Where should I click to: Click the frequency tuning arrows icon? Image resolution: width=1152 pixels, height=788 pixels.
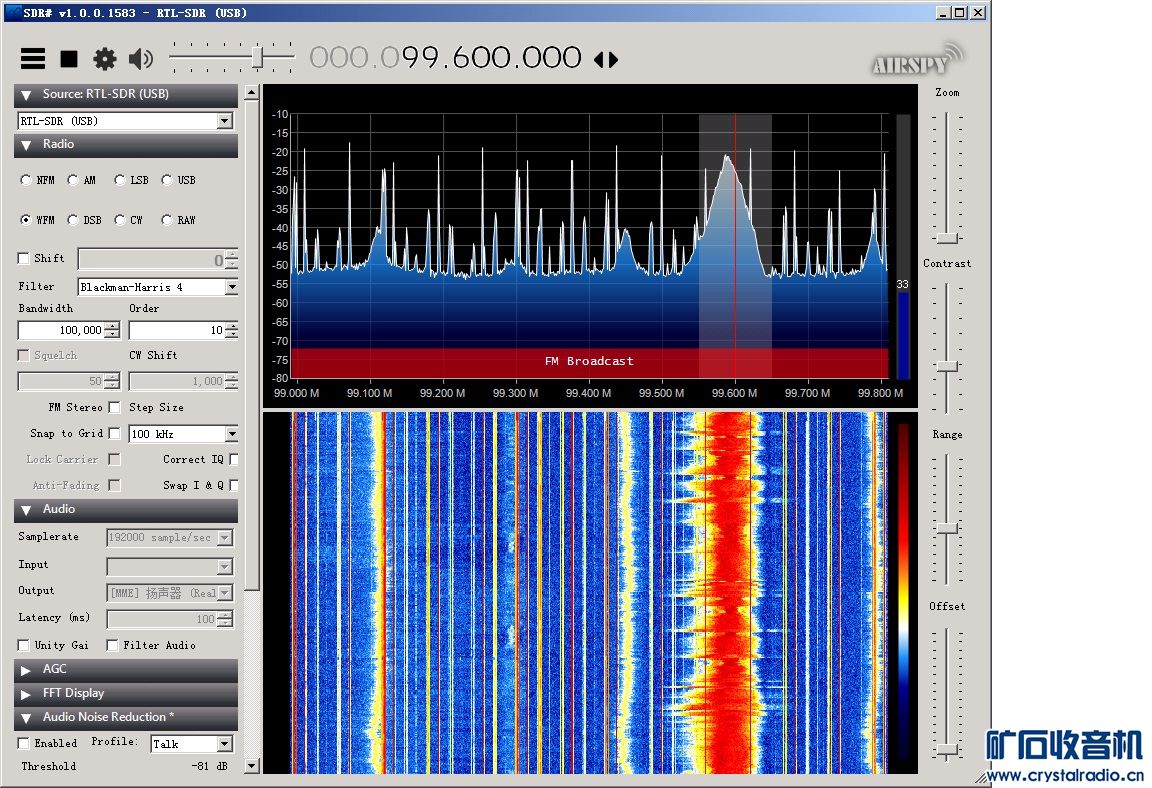click(606, 60)
